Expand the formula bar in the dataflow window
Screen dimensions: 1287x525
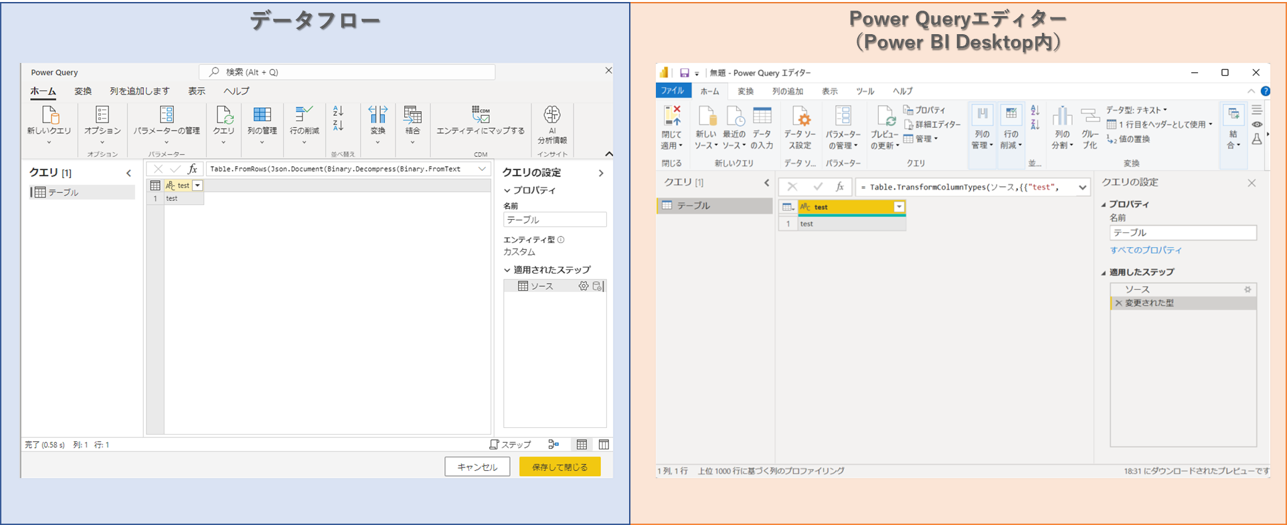[483, 169]
